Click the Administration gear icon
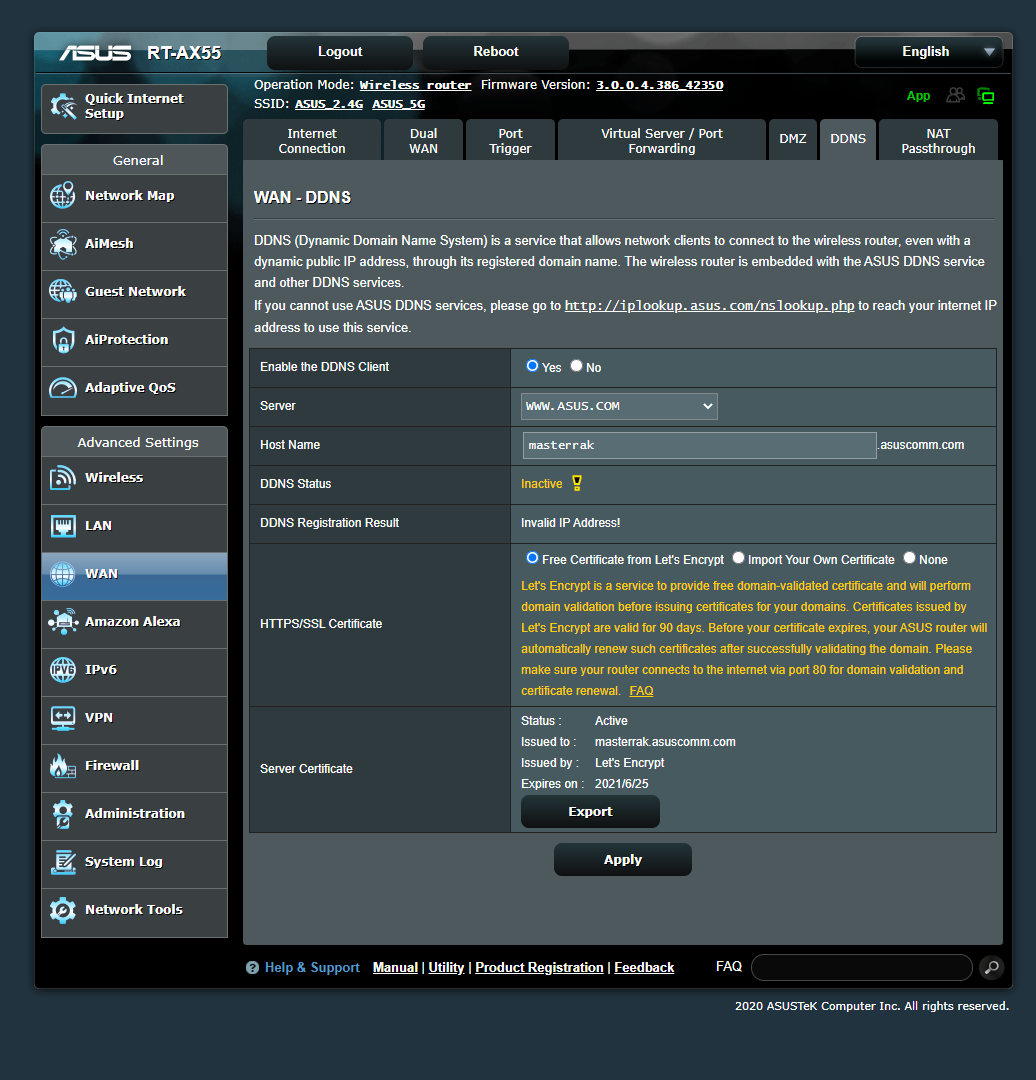1036x1080 pixels. pyautogui.click(x=63, y=814)
